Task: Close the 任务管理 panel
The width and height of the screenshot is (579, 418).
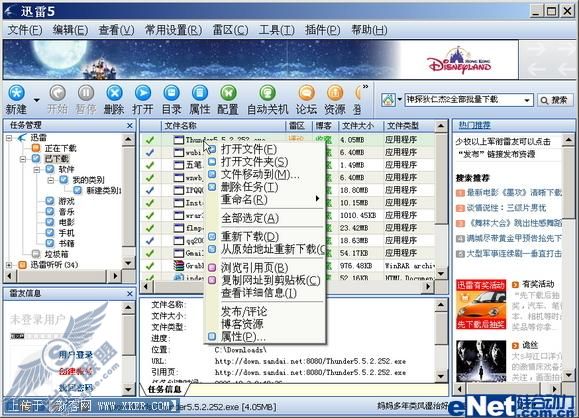Action: point(130,126)
